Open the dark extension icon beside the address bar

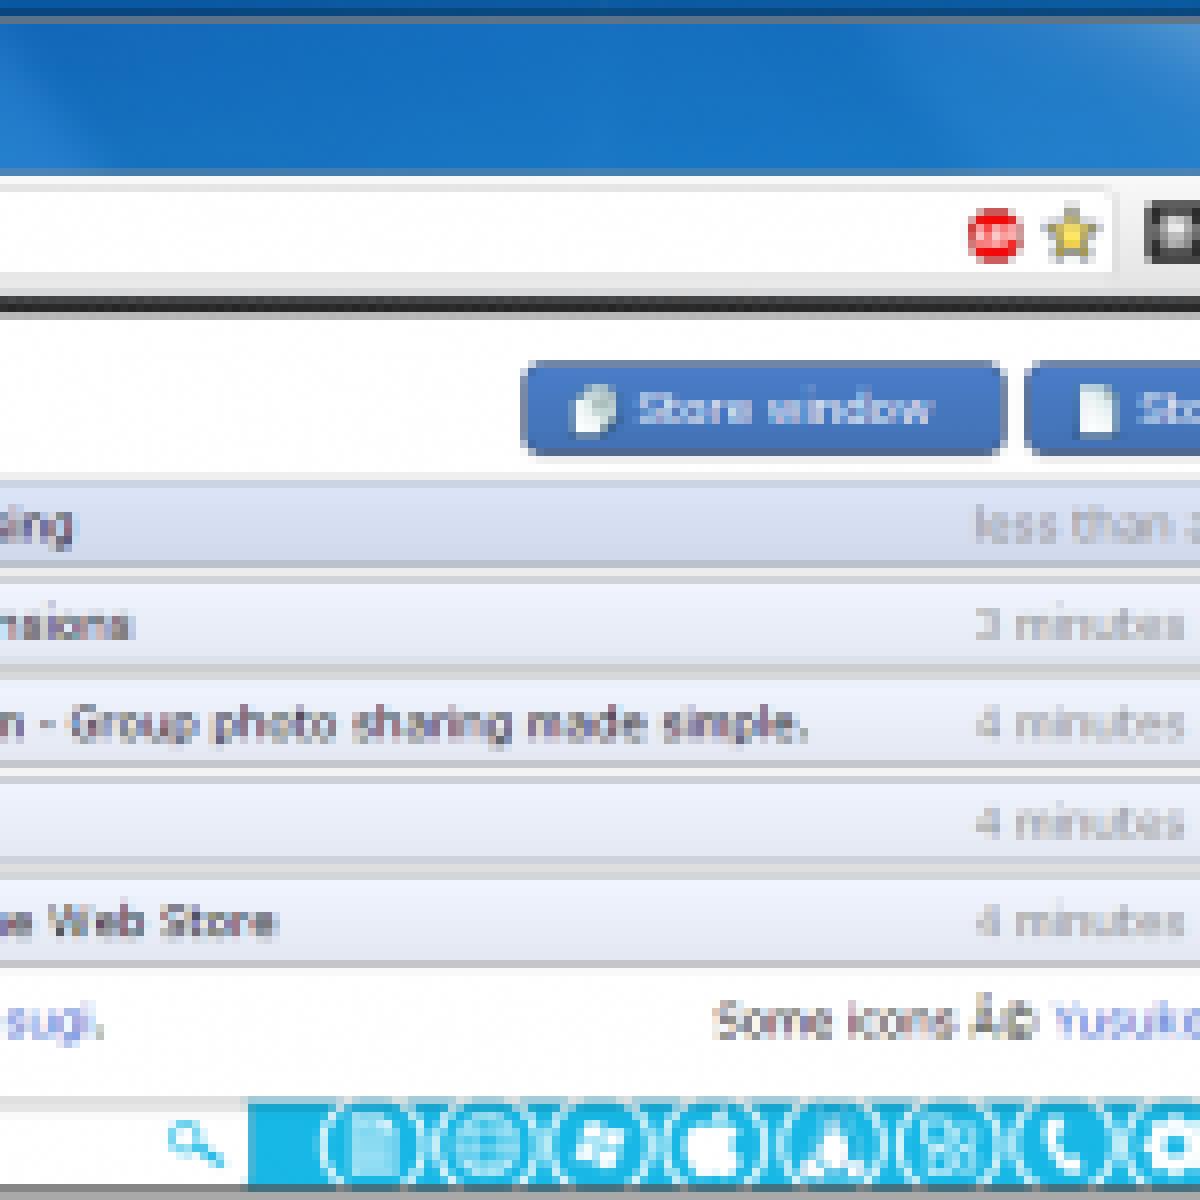point(1172,234)
